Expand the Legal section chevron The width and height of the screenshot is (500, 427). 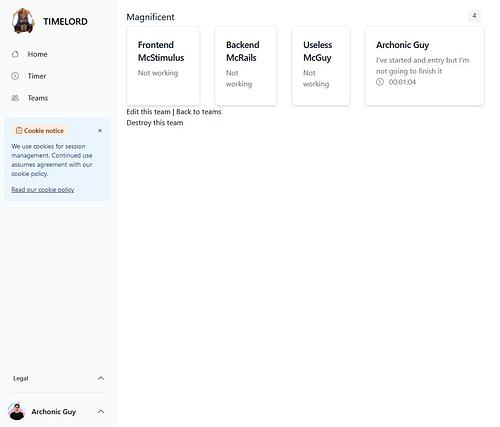[101, 378]
